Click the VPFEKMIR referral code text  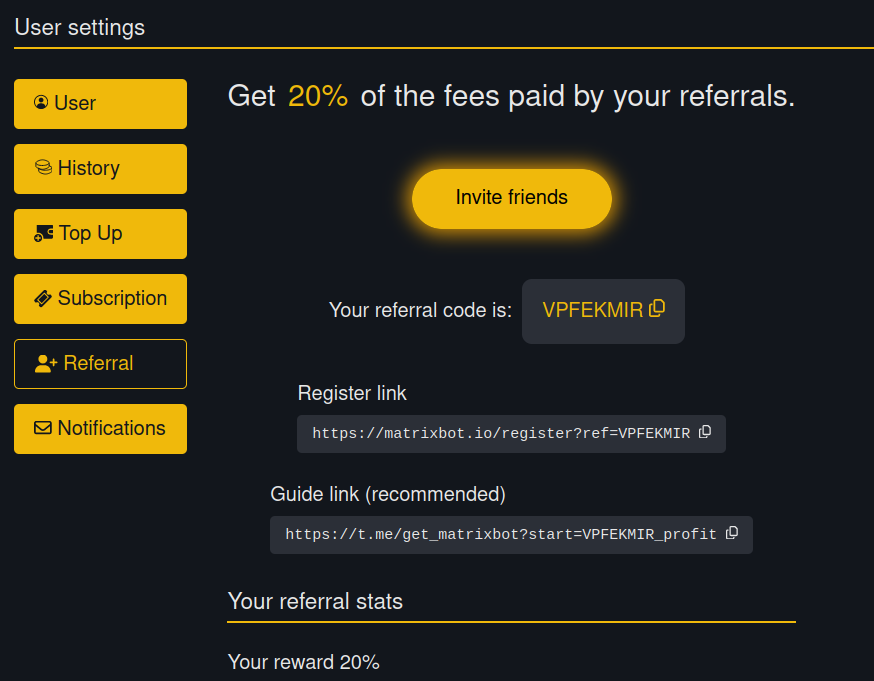click(592, 310)
